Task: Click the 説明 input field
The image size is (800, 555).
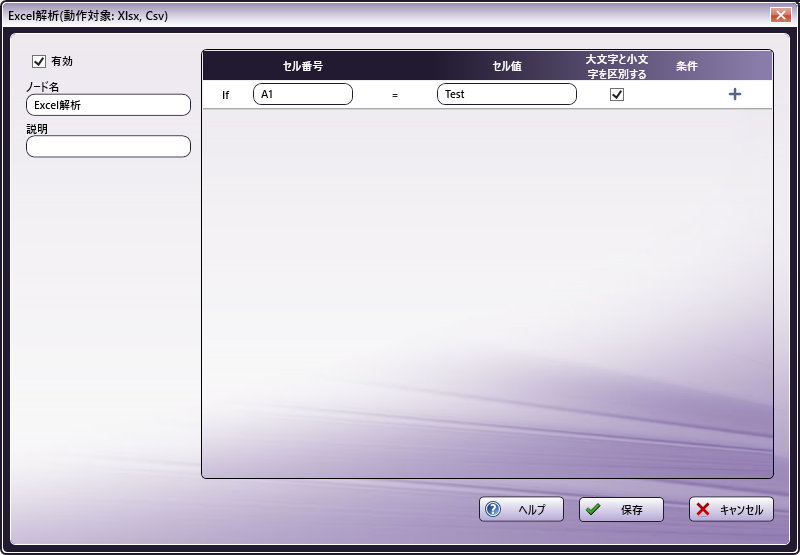Action: pyautogui.click(x=108, y=146)
